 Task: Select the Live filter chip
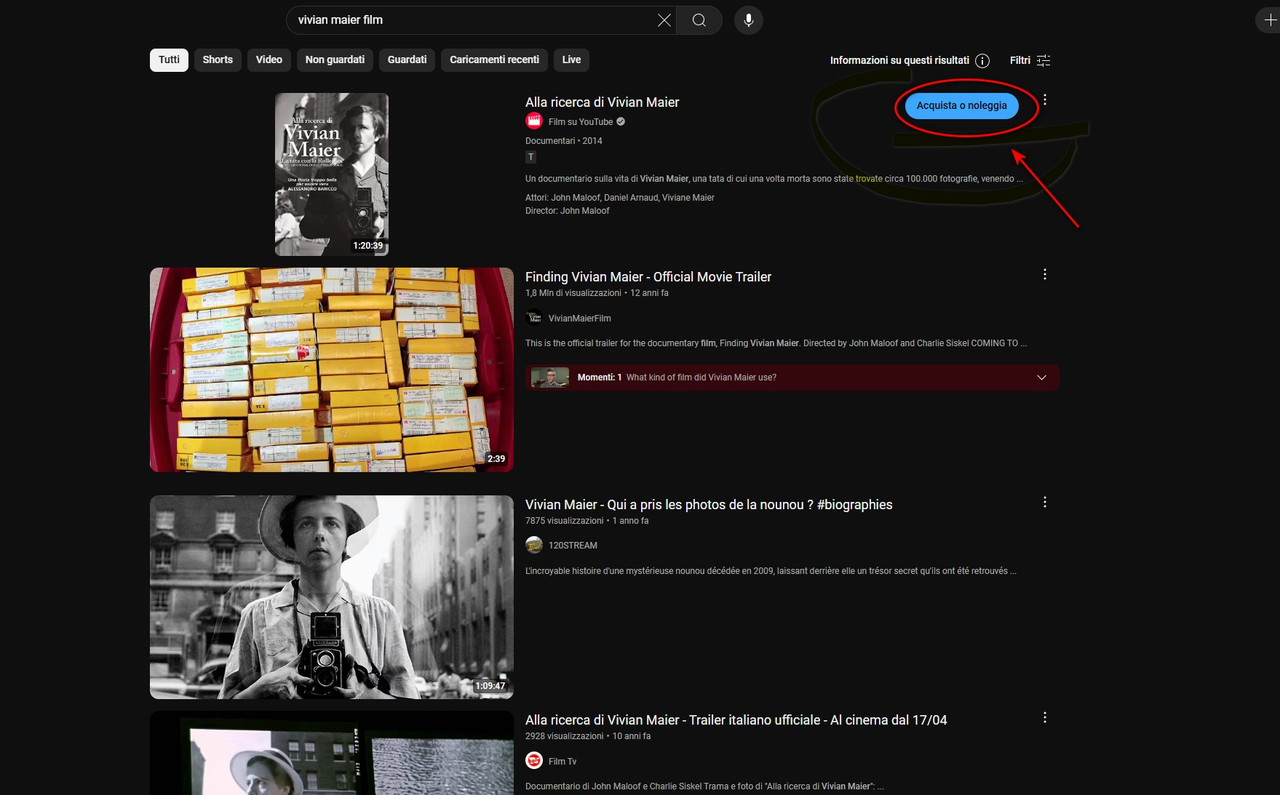point(571,60)
